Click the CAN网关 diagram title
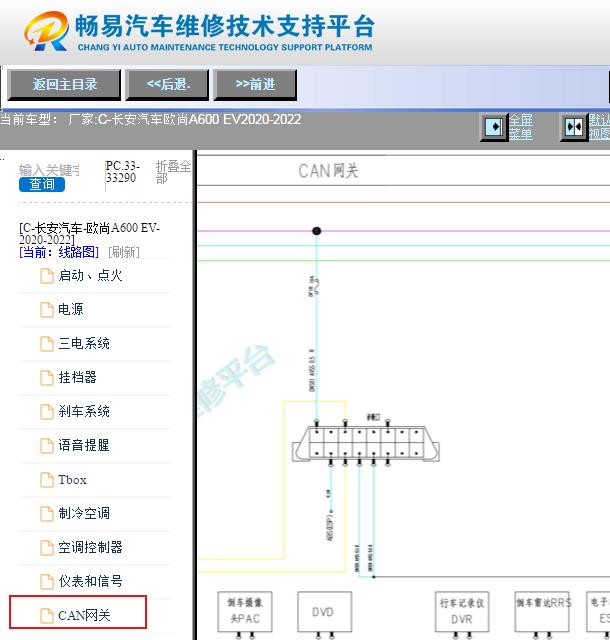 (x=328, y=171)
